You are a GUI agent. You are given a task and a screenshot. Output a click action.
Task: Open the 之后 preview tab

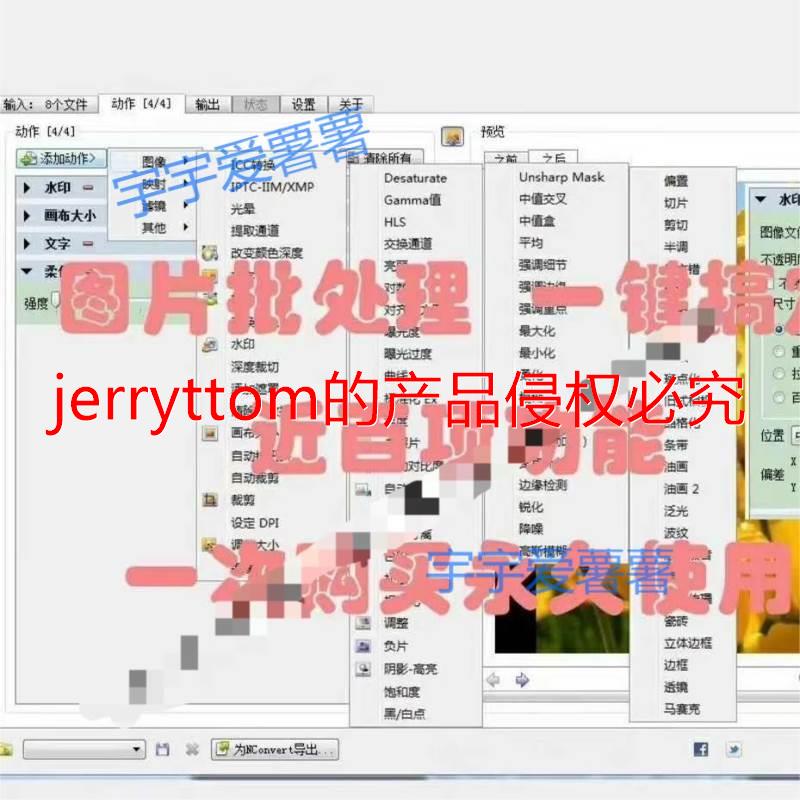[553, 158]
